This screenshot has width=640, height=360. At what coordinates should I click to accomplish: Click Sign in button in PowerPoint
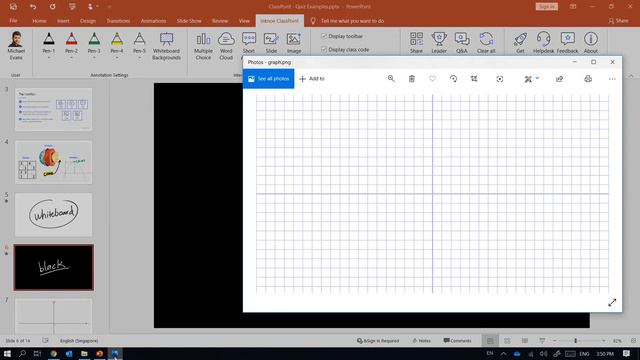[x=547, y=7]
